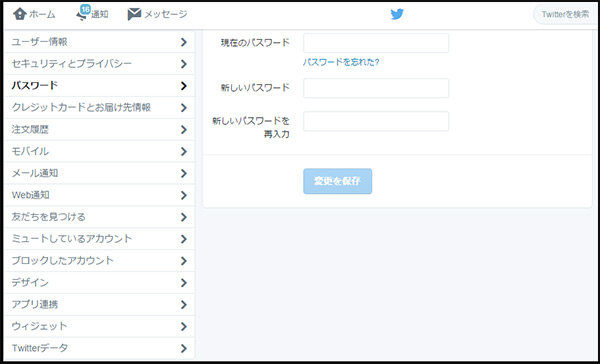
Task: Open 通知 label in top navigation
Action: (100, 15)
